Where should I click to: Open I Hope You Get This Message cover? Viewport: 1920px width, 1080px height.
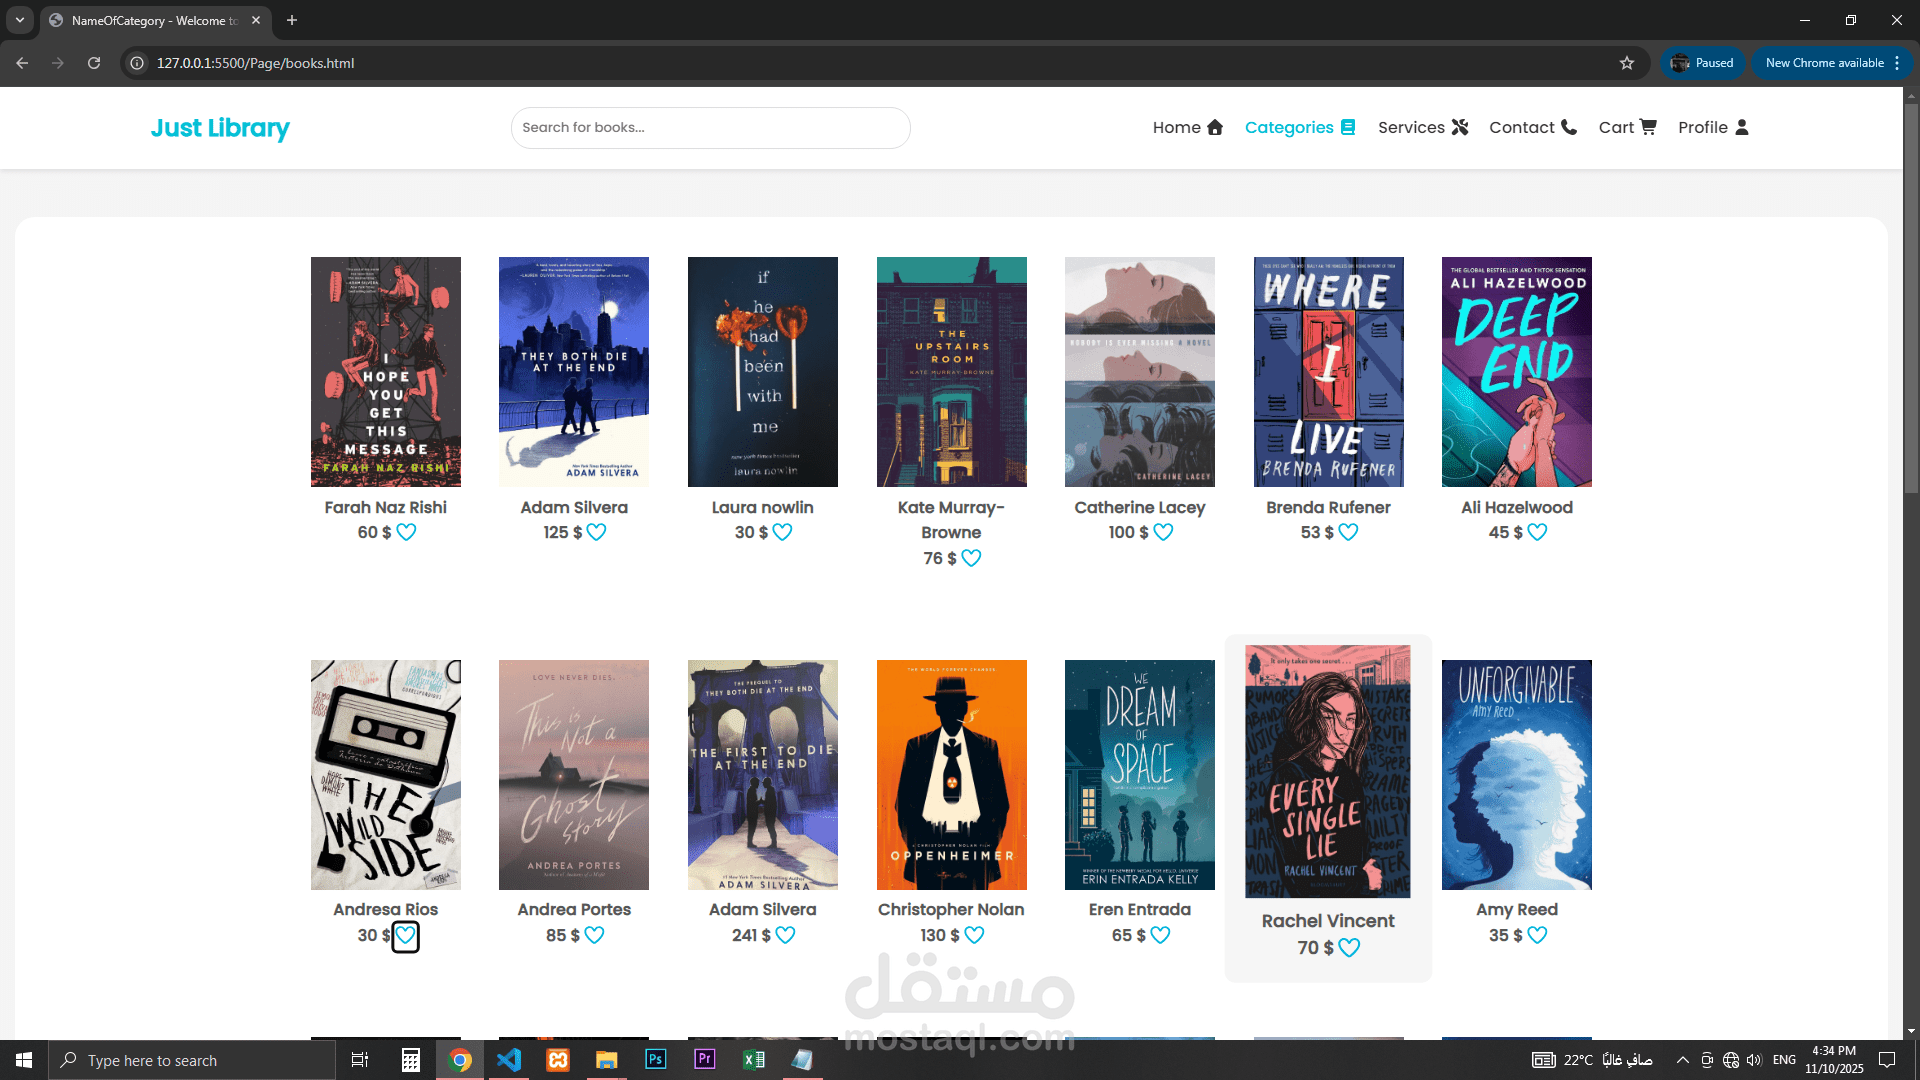386,372
